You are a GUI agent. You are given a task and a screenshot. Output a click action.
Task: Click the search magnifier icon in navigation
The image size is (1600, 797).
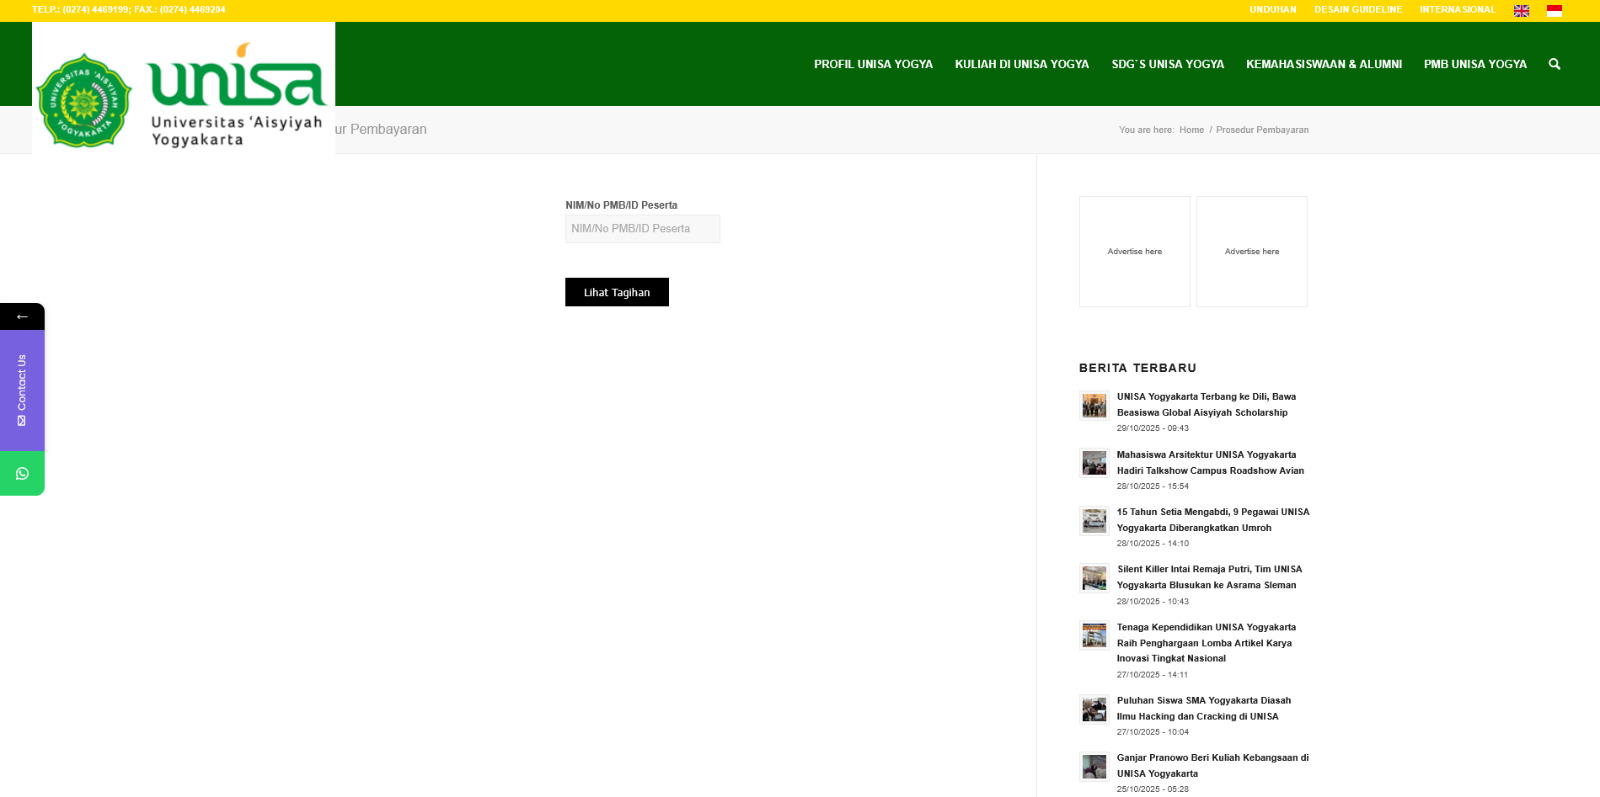coord(1554,64)
